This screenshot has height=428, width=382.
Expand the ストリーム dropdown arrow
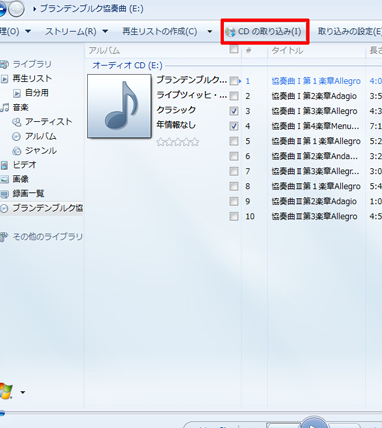click(x=105, y=31)
